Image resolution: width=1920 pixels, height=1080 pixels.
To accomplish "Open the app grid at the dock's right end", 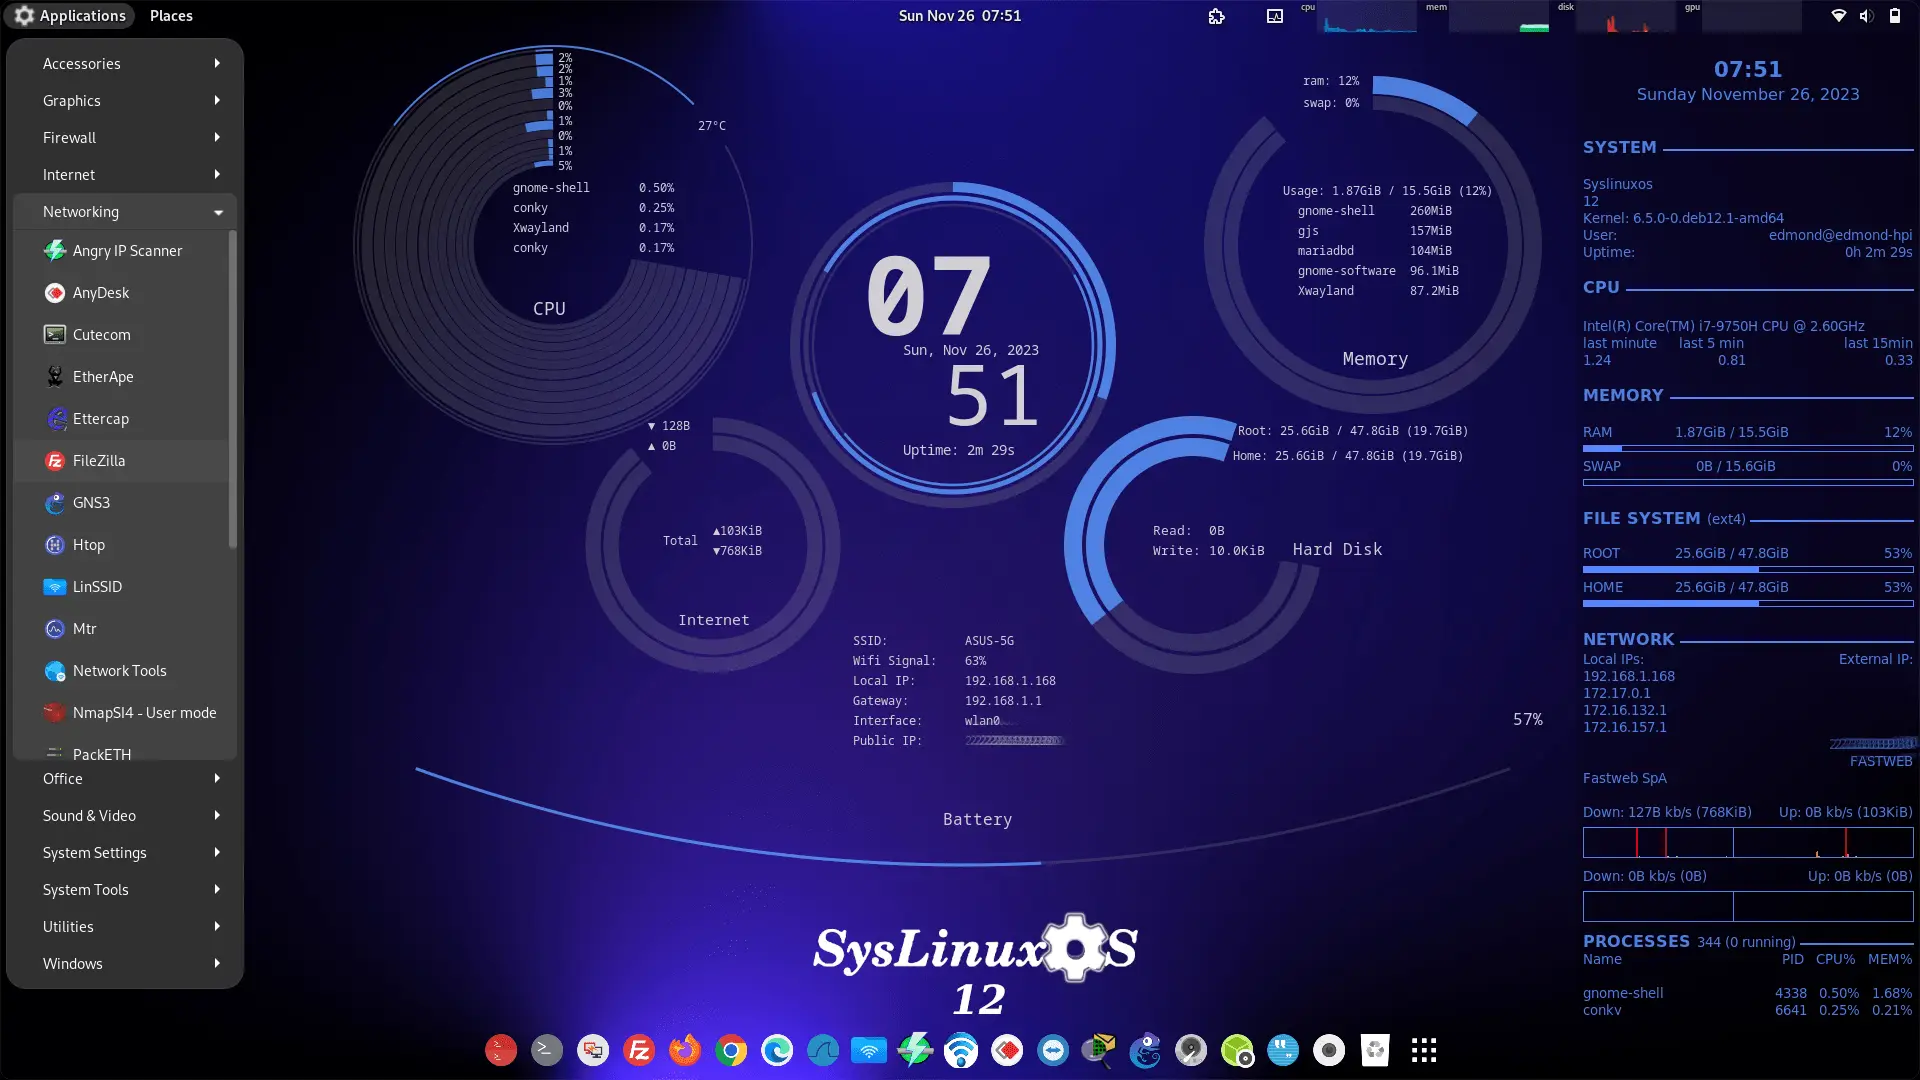I will [x=1423, y=1050].
